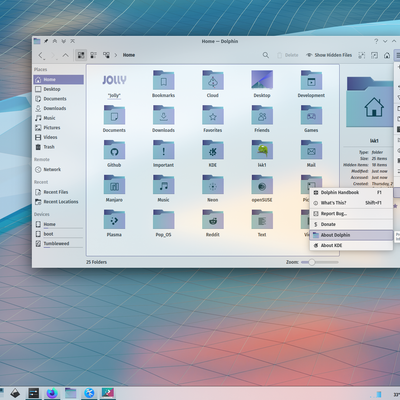Open Recent Locations entry

click(58, 202)
